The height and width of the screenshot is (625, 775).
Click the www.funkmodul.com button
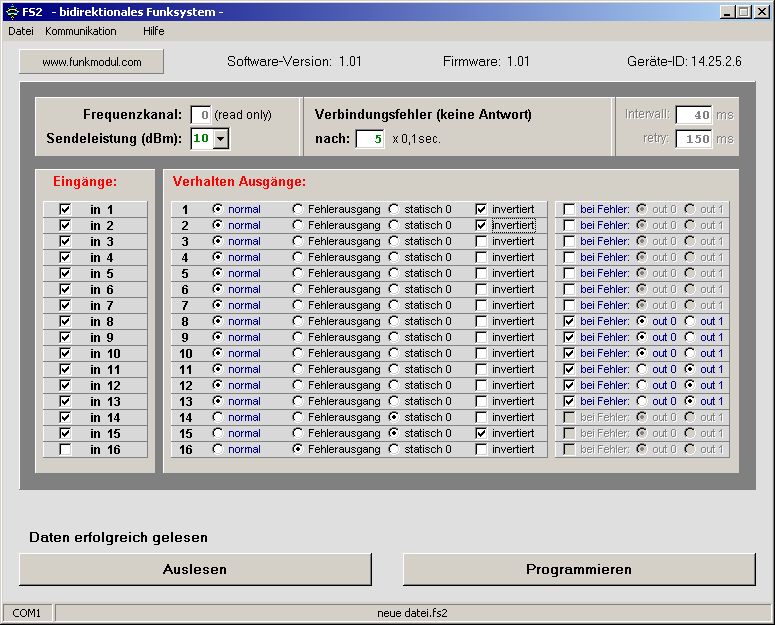pos(91,62)
